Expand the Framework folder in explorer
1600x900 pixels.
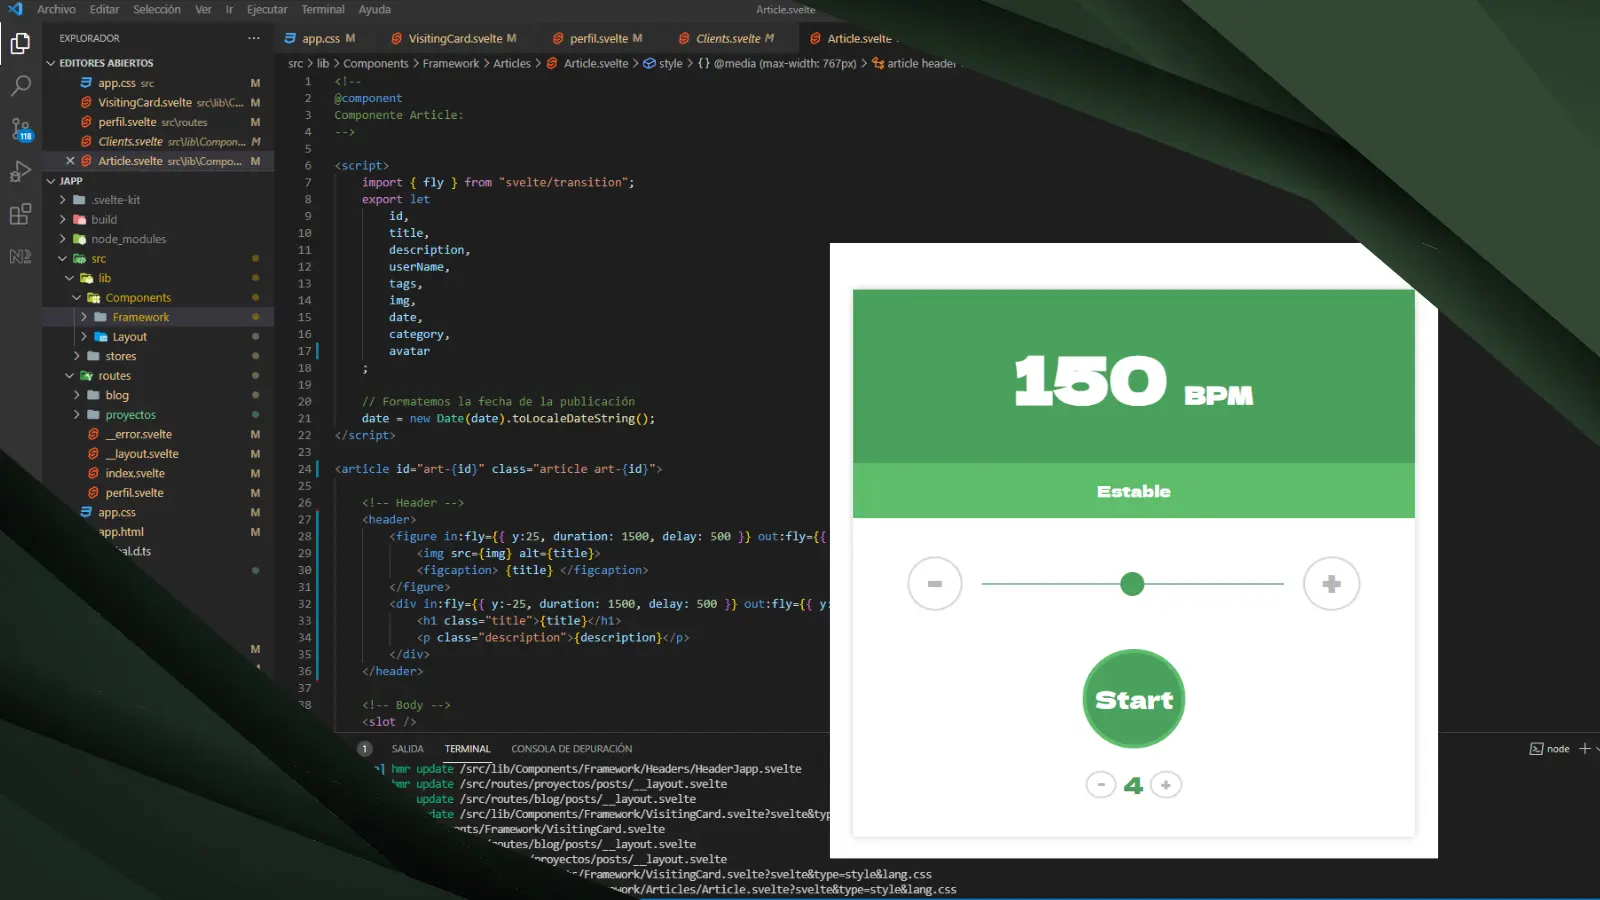[84, 317]
